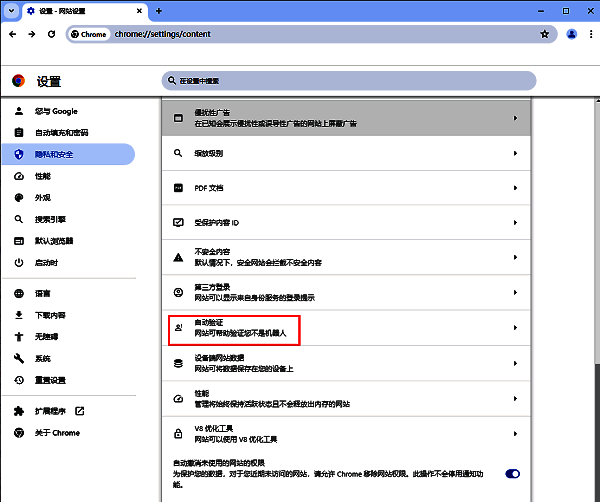
Task: Open the tab search dropdown arrow
Action: click(10, 10)
